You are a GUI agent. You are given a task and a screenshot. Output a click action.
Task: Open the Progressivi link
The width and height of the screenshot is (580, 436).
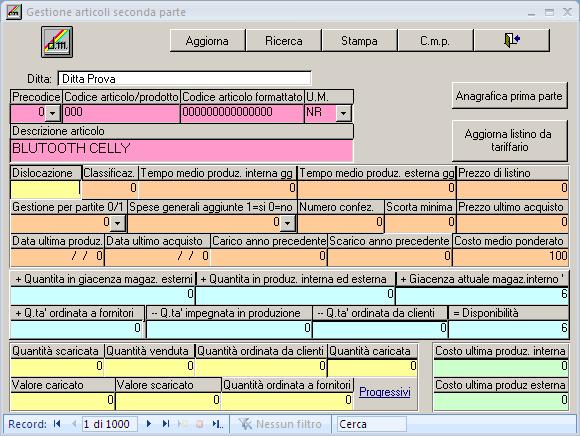(x=385, y=392)
